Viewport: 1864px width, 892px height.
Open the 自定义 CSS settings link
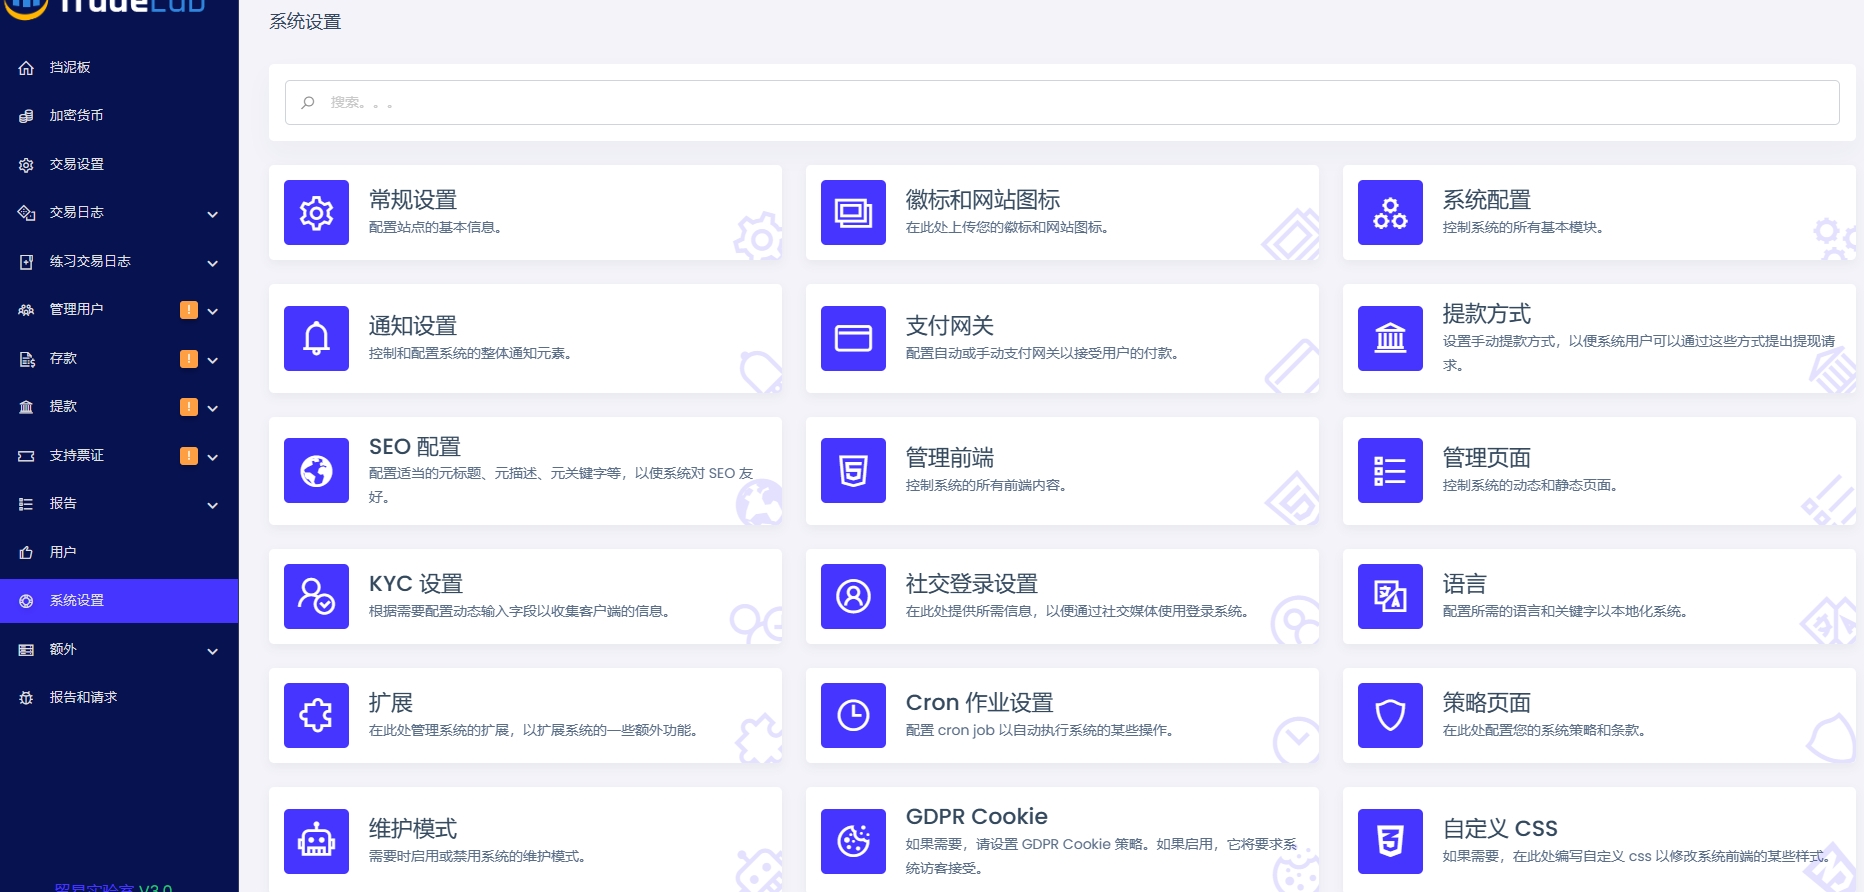(1499, 829)
